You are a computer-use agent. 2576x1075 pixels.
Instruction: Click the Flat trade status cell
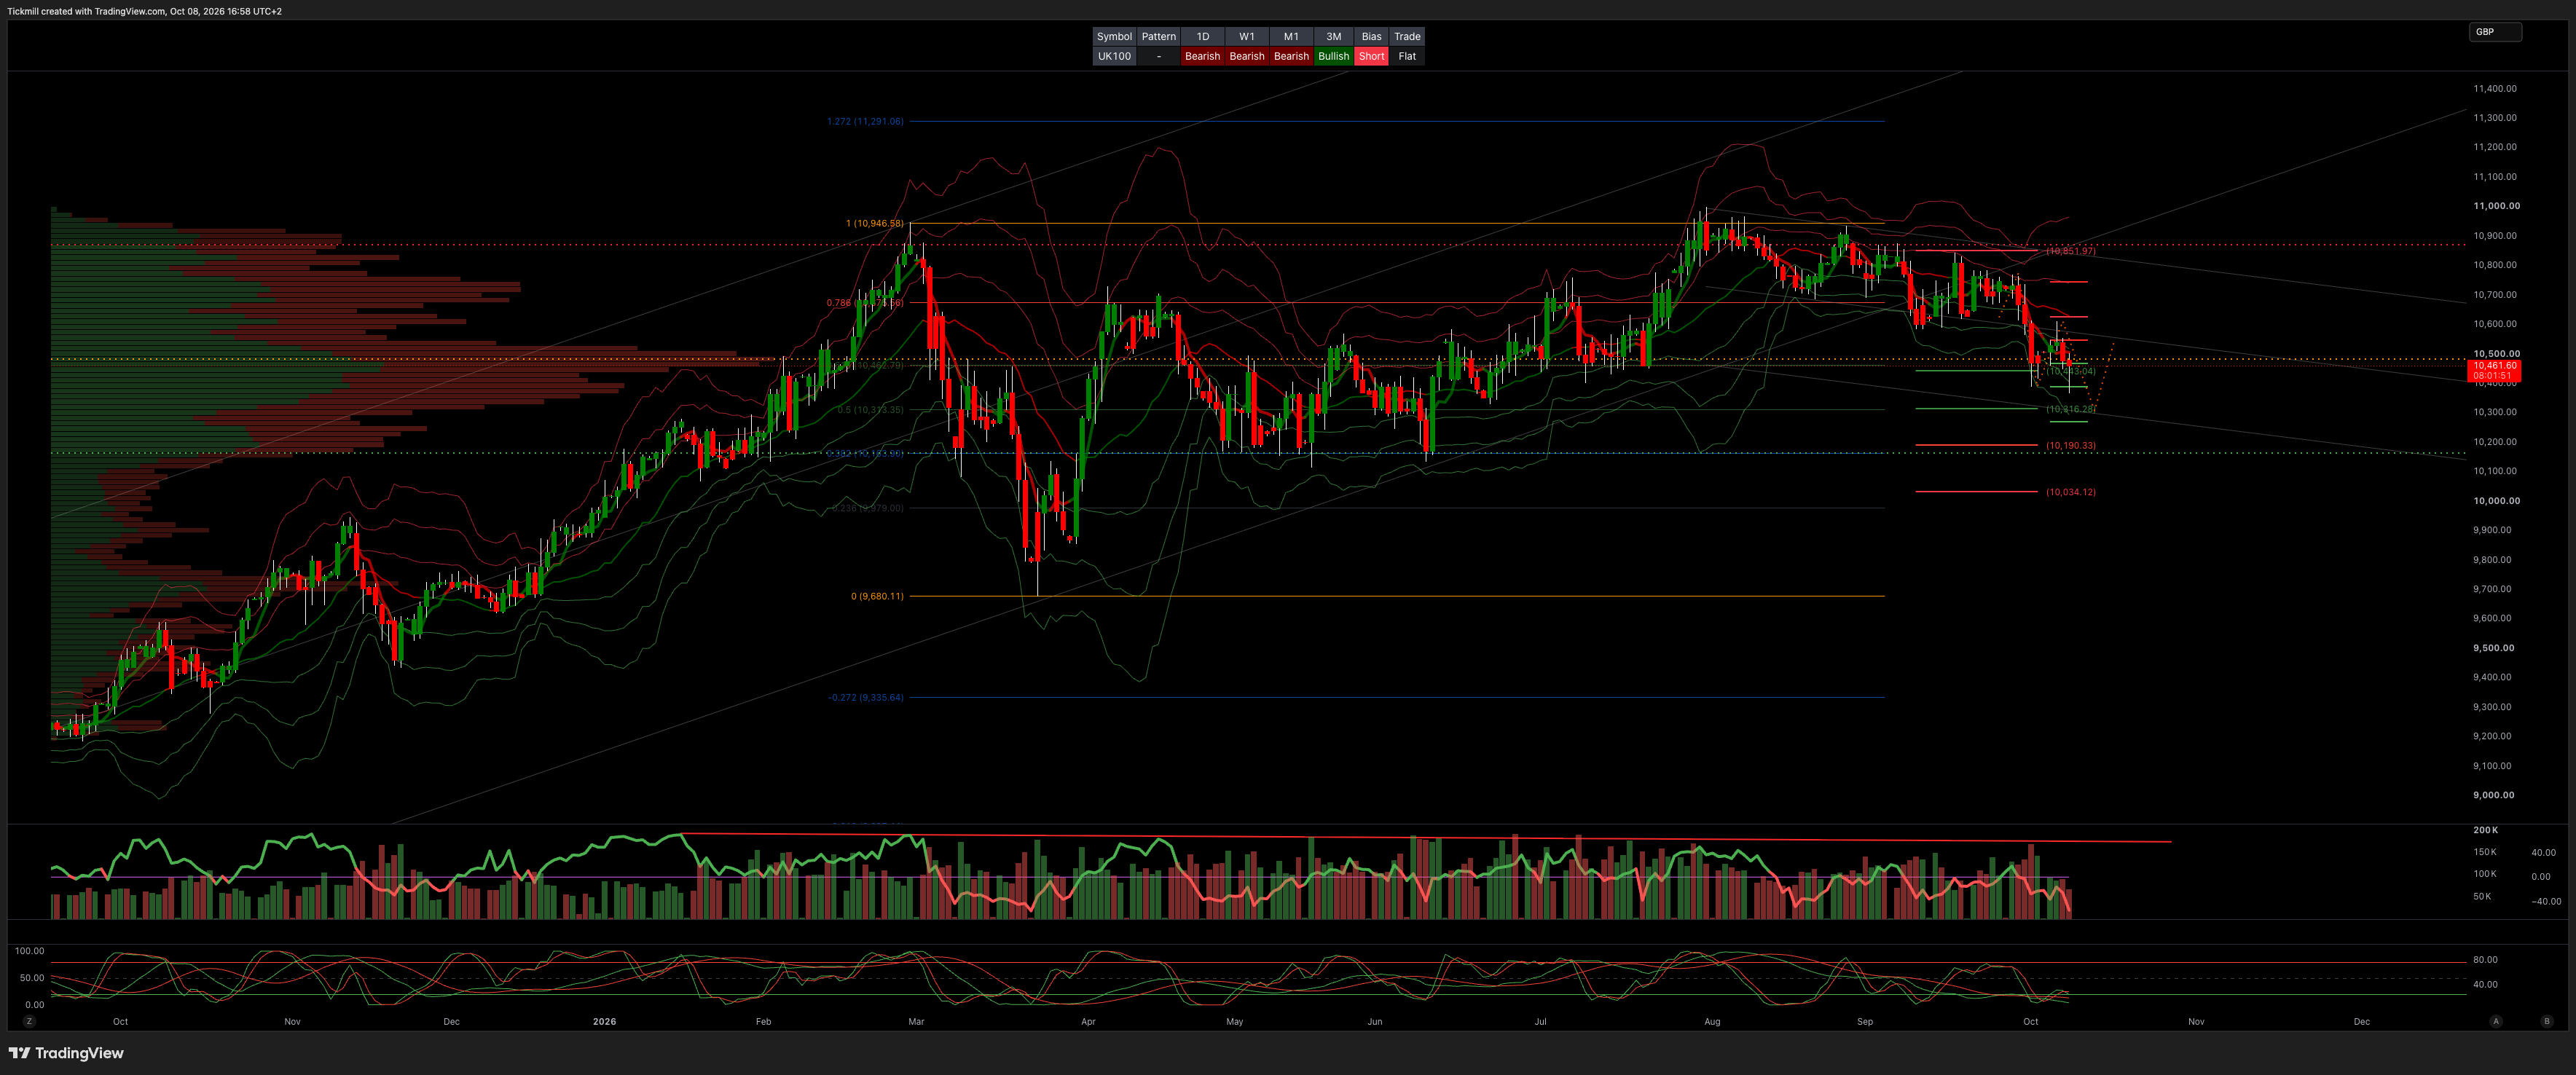tap(1407, 56)
